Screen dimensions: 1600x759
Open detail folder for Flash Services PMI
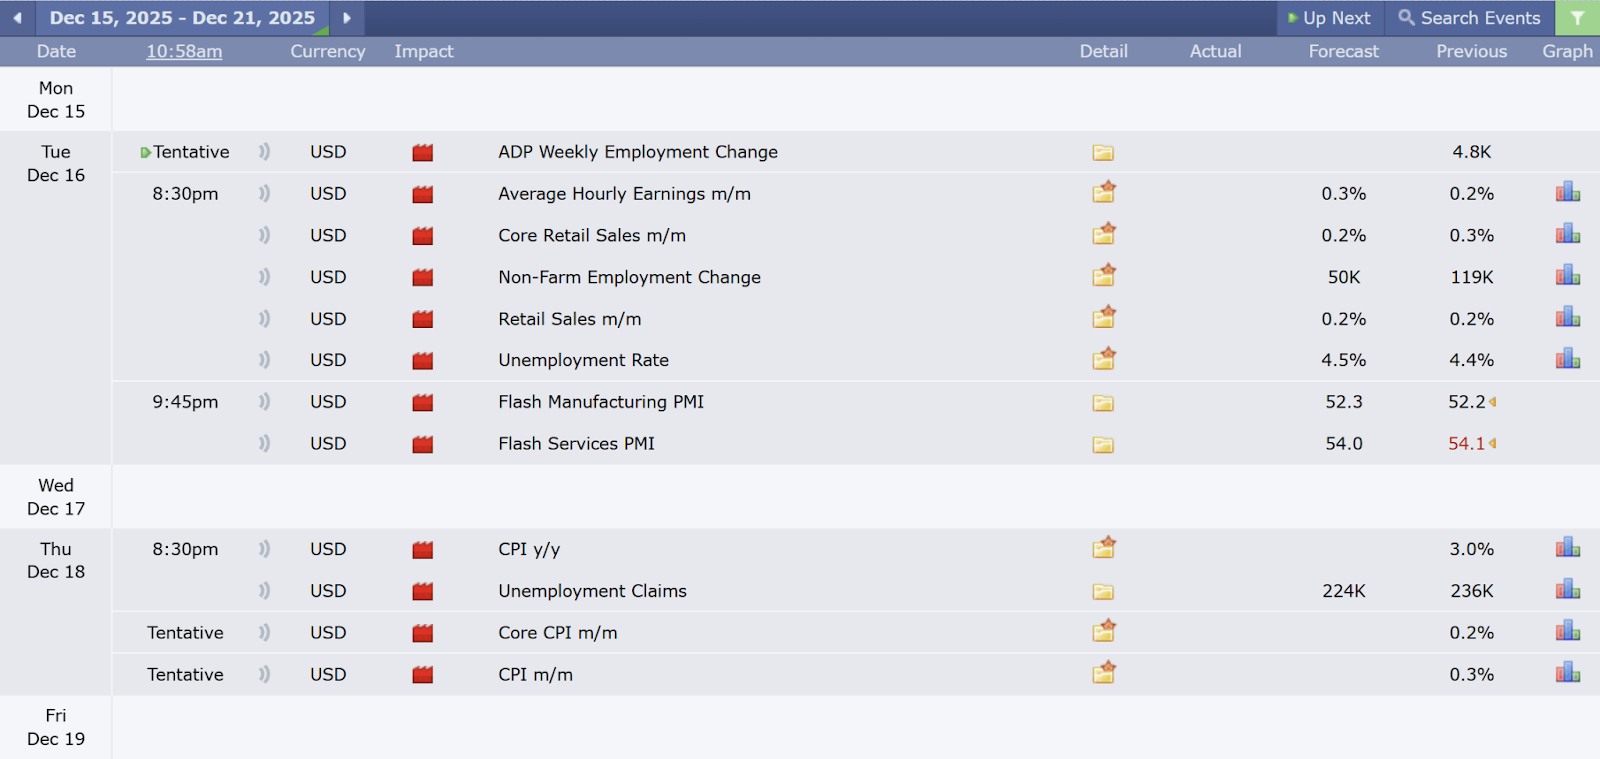pyautogui.click(x=1103, y=445)
